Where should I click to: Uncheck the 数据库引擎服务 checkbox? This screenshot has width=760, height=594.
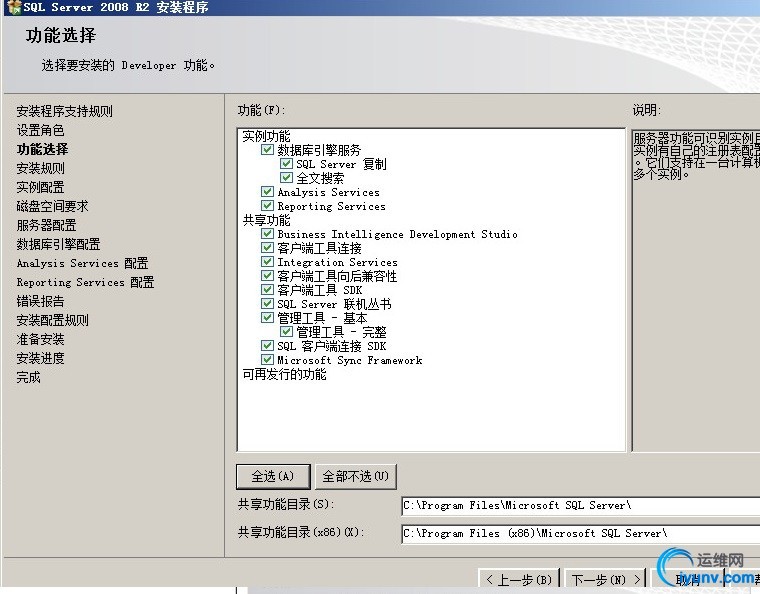click(x=267, y=149)
